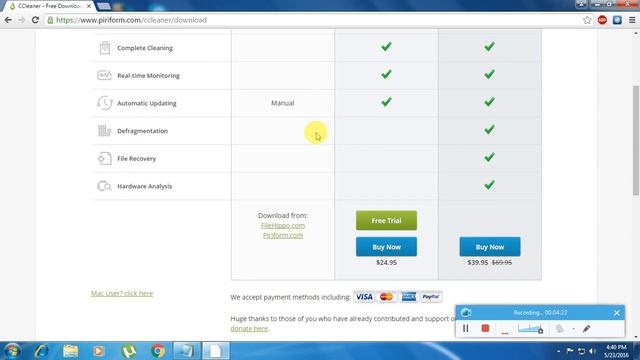Screen dimensions: 640x360
Task: Click the volume speaker tray icon
Action: click(592, 351)
